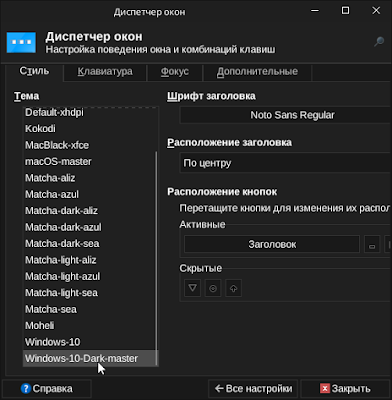This screenshot has height=400, width=392.
Task: Select the macOS-master theme
Action: point(90,162)
